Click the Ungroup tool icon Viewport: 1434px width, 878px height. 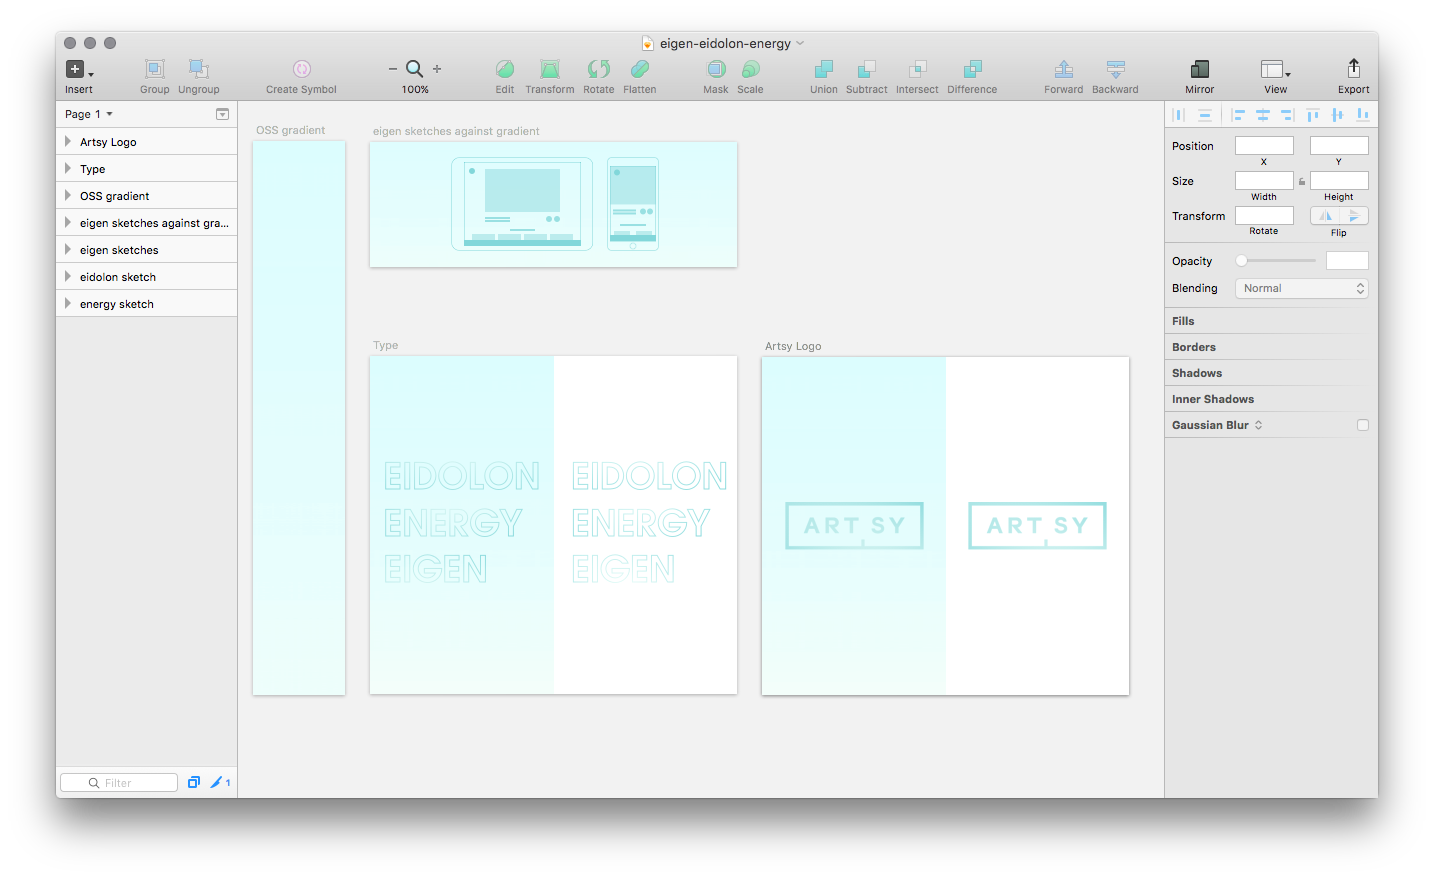[x=198, y=69]
